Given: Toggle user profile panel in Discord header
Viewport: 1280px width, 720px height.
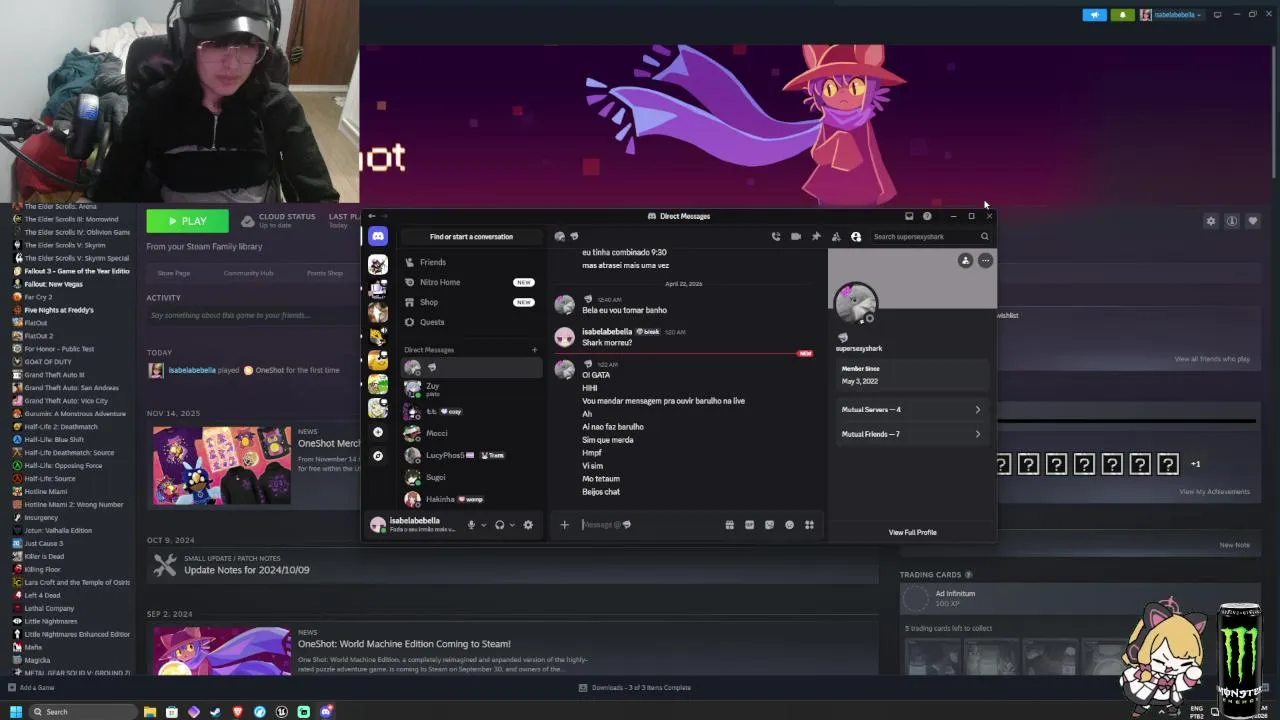Looking at the screenshot, I should point(856,237).
